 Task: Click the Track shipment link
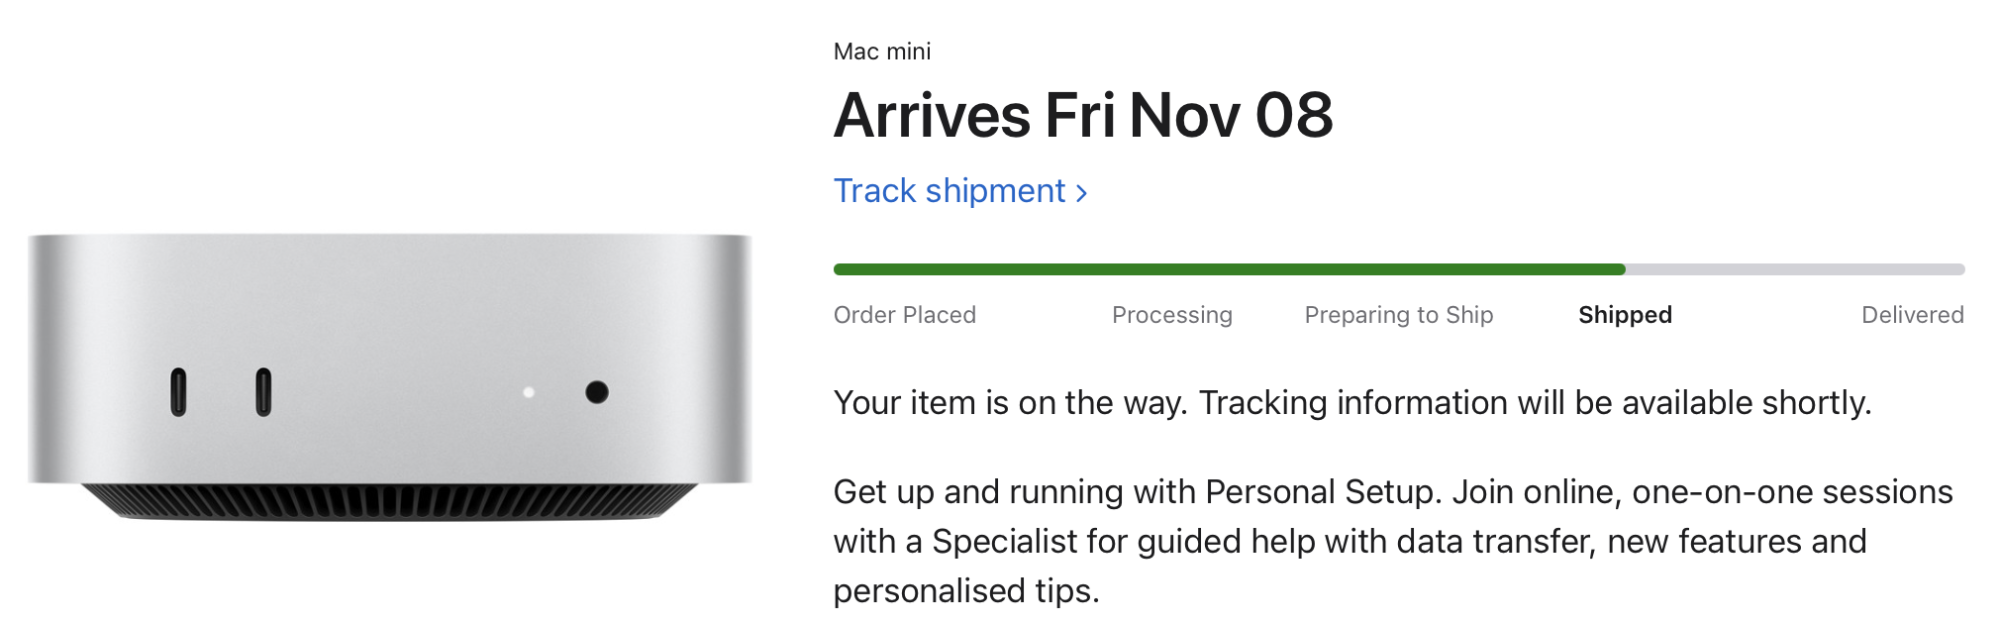950,191
